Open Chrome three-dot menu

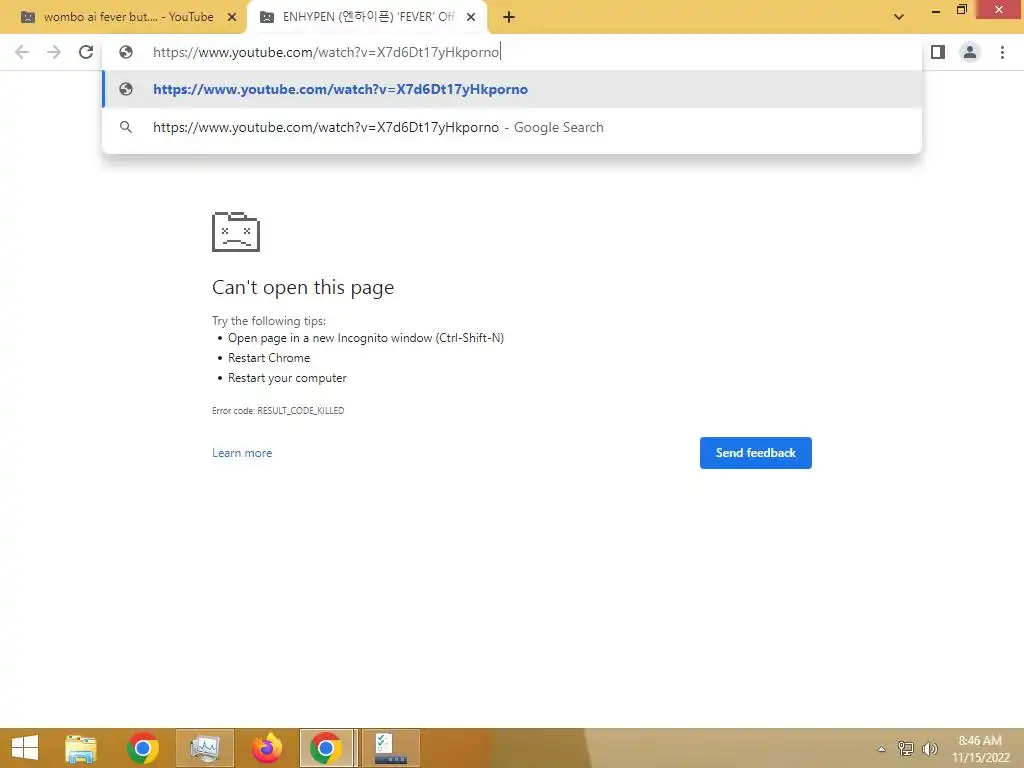point(1002,52)
